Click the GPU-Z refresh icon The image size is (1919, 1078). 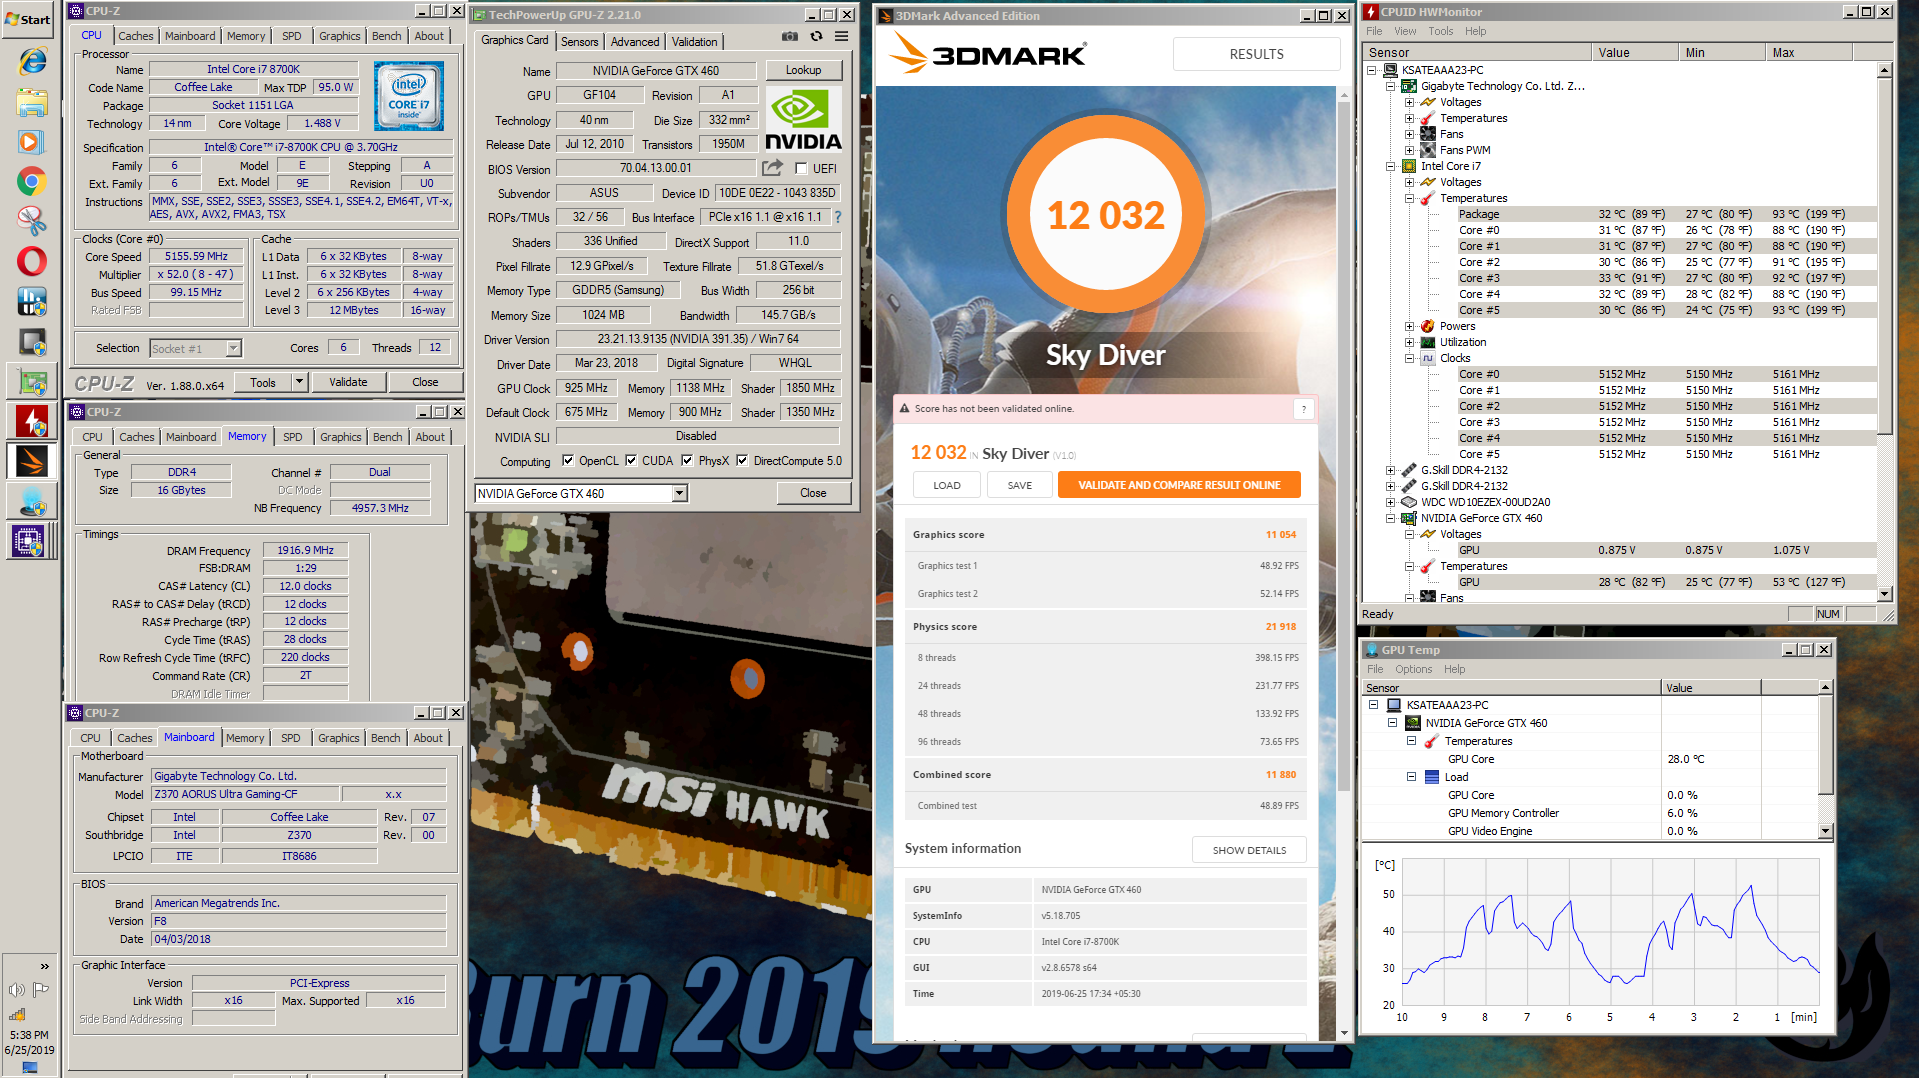point(816,36)
